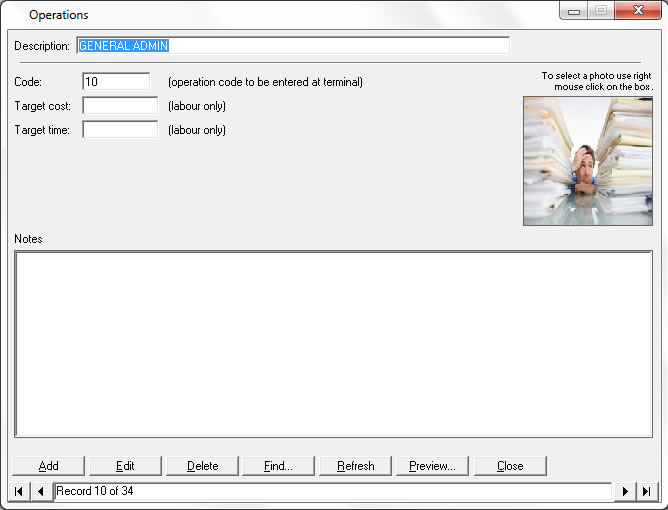Viewport: 668px width, 510px height.
Task: Click the Add button
Action: 48,466
